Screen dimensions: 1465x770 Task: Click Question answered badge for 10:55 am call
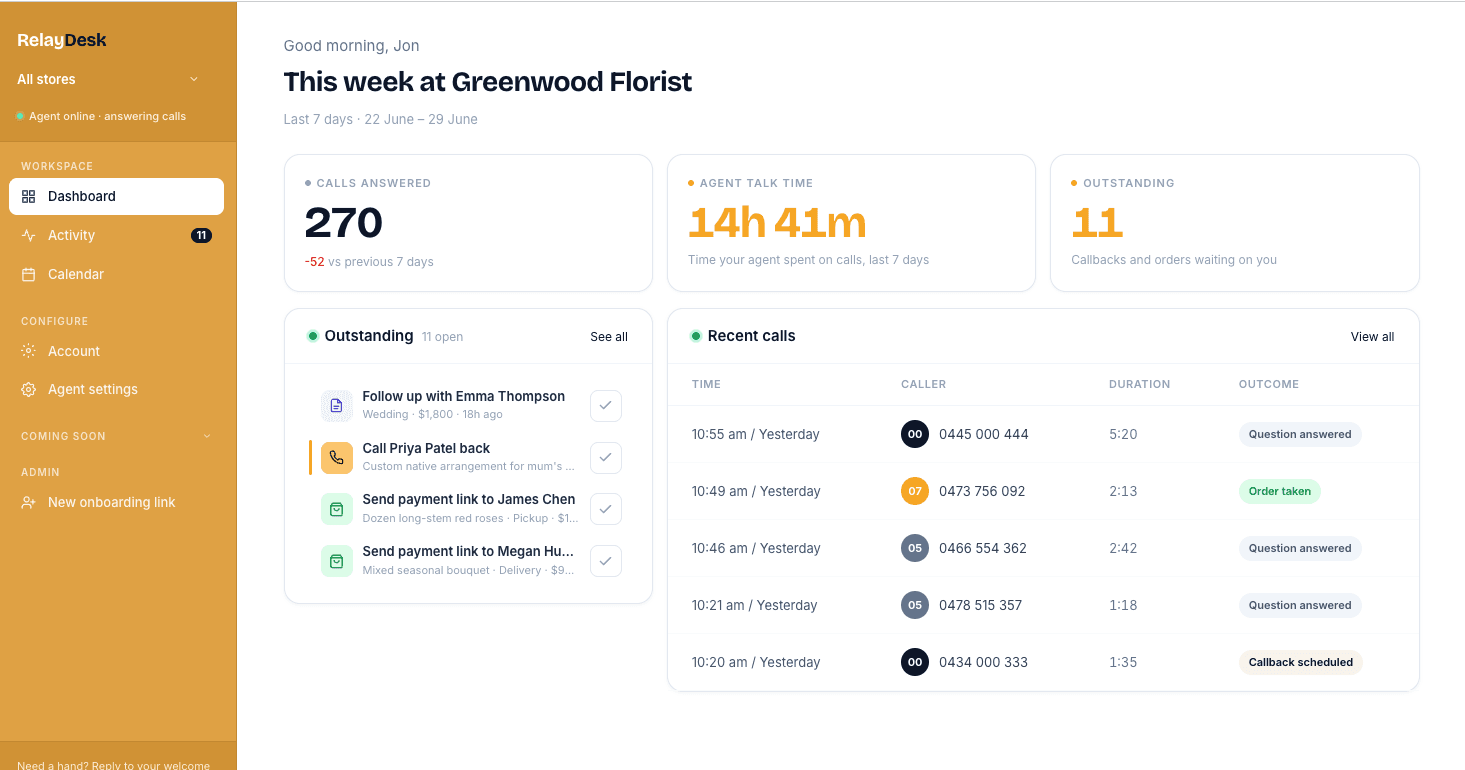(1300, 434)
